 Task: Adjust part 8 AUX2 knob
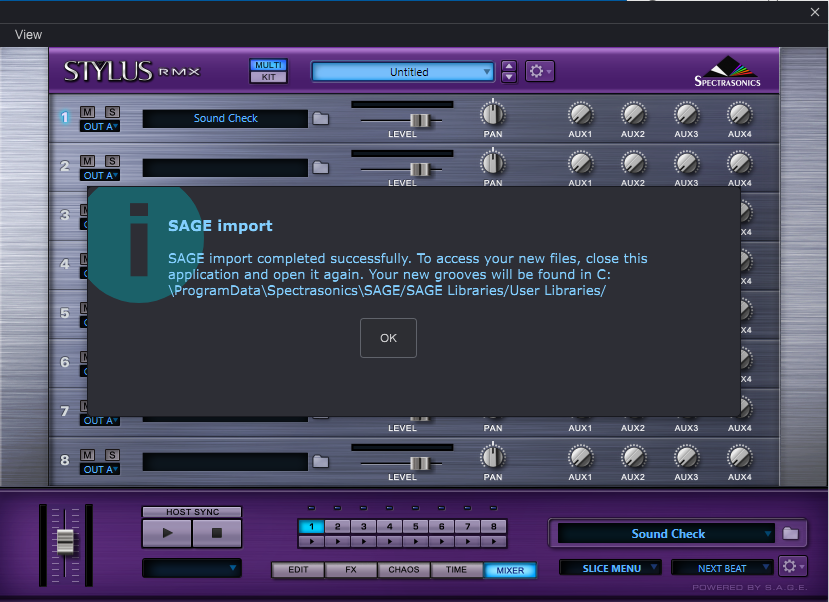tap(633, 457)
